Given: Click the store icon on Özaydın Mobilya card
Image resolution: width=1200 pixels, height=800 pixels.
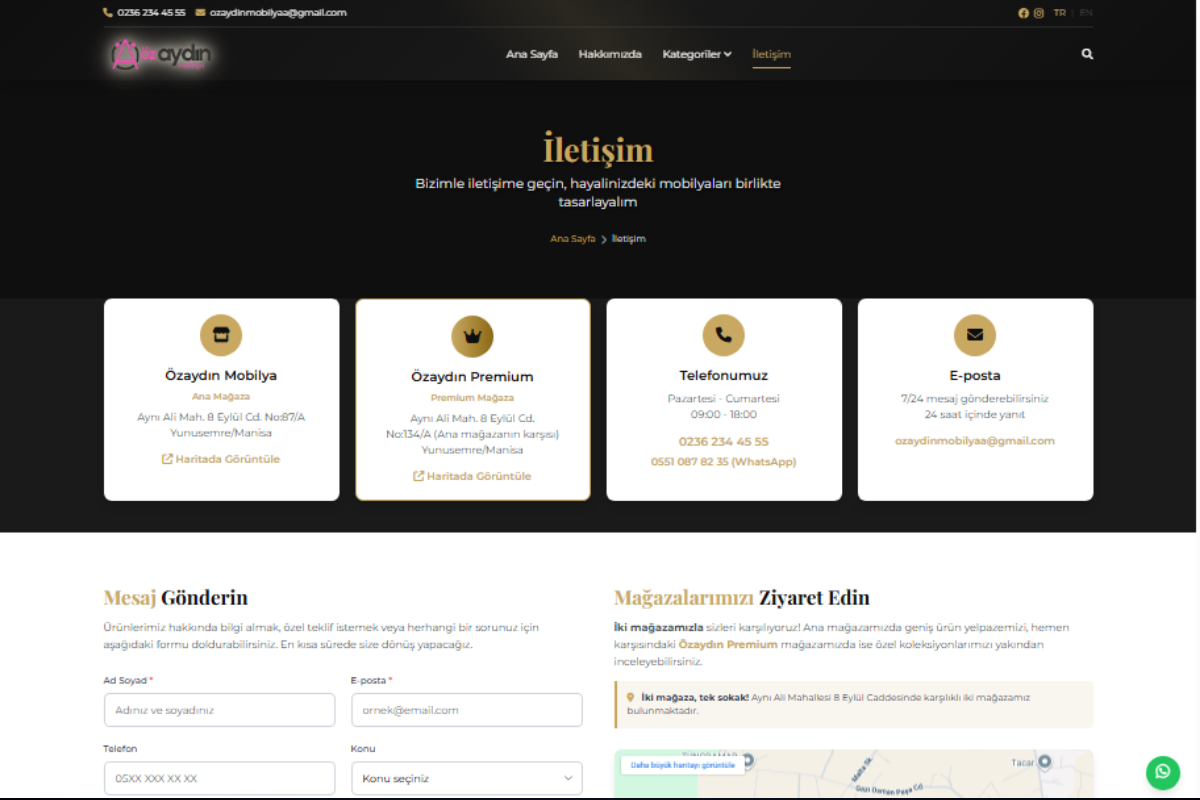Looking at the screenshot, I should 220,335.
